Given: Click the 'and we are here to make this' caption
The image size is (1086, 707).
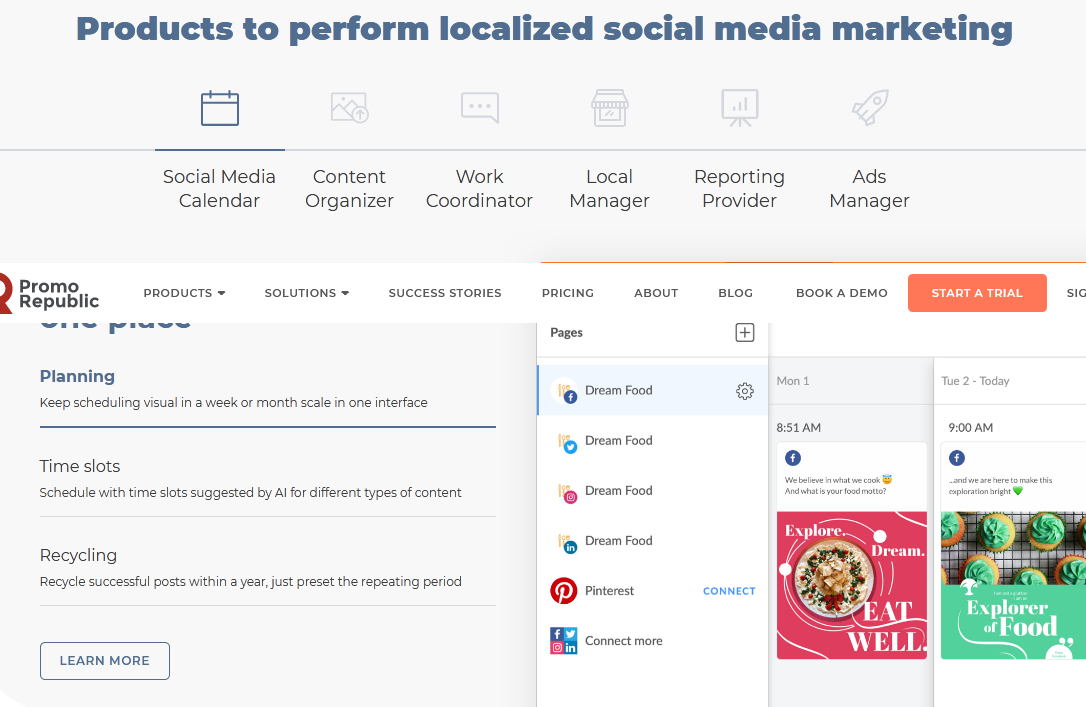Looking at the screenshot, I should [1000, 485].
